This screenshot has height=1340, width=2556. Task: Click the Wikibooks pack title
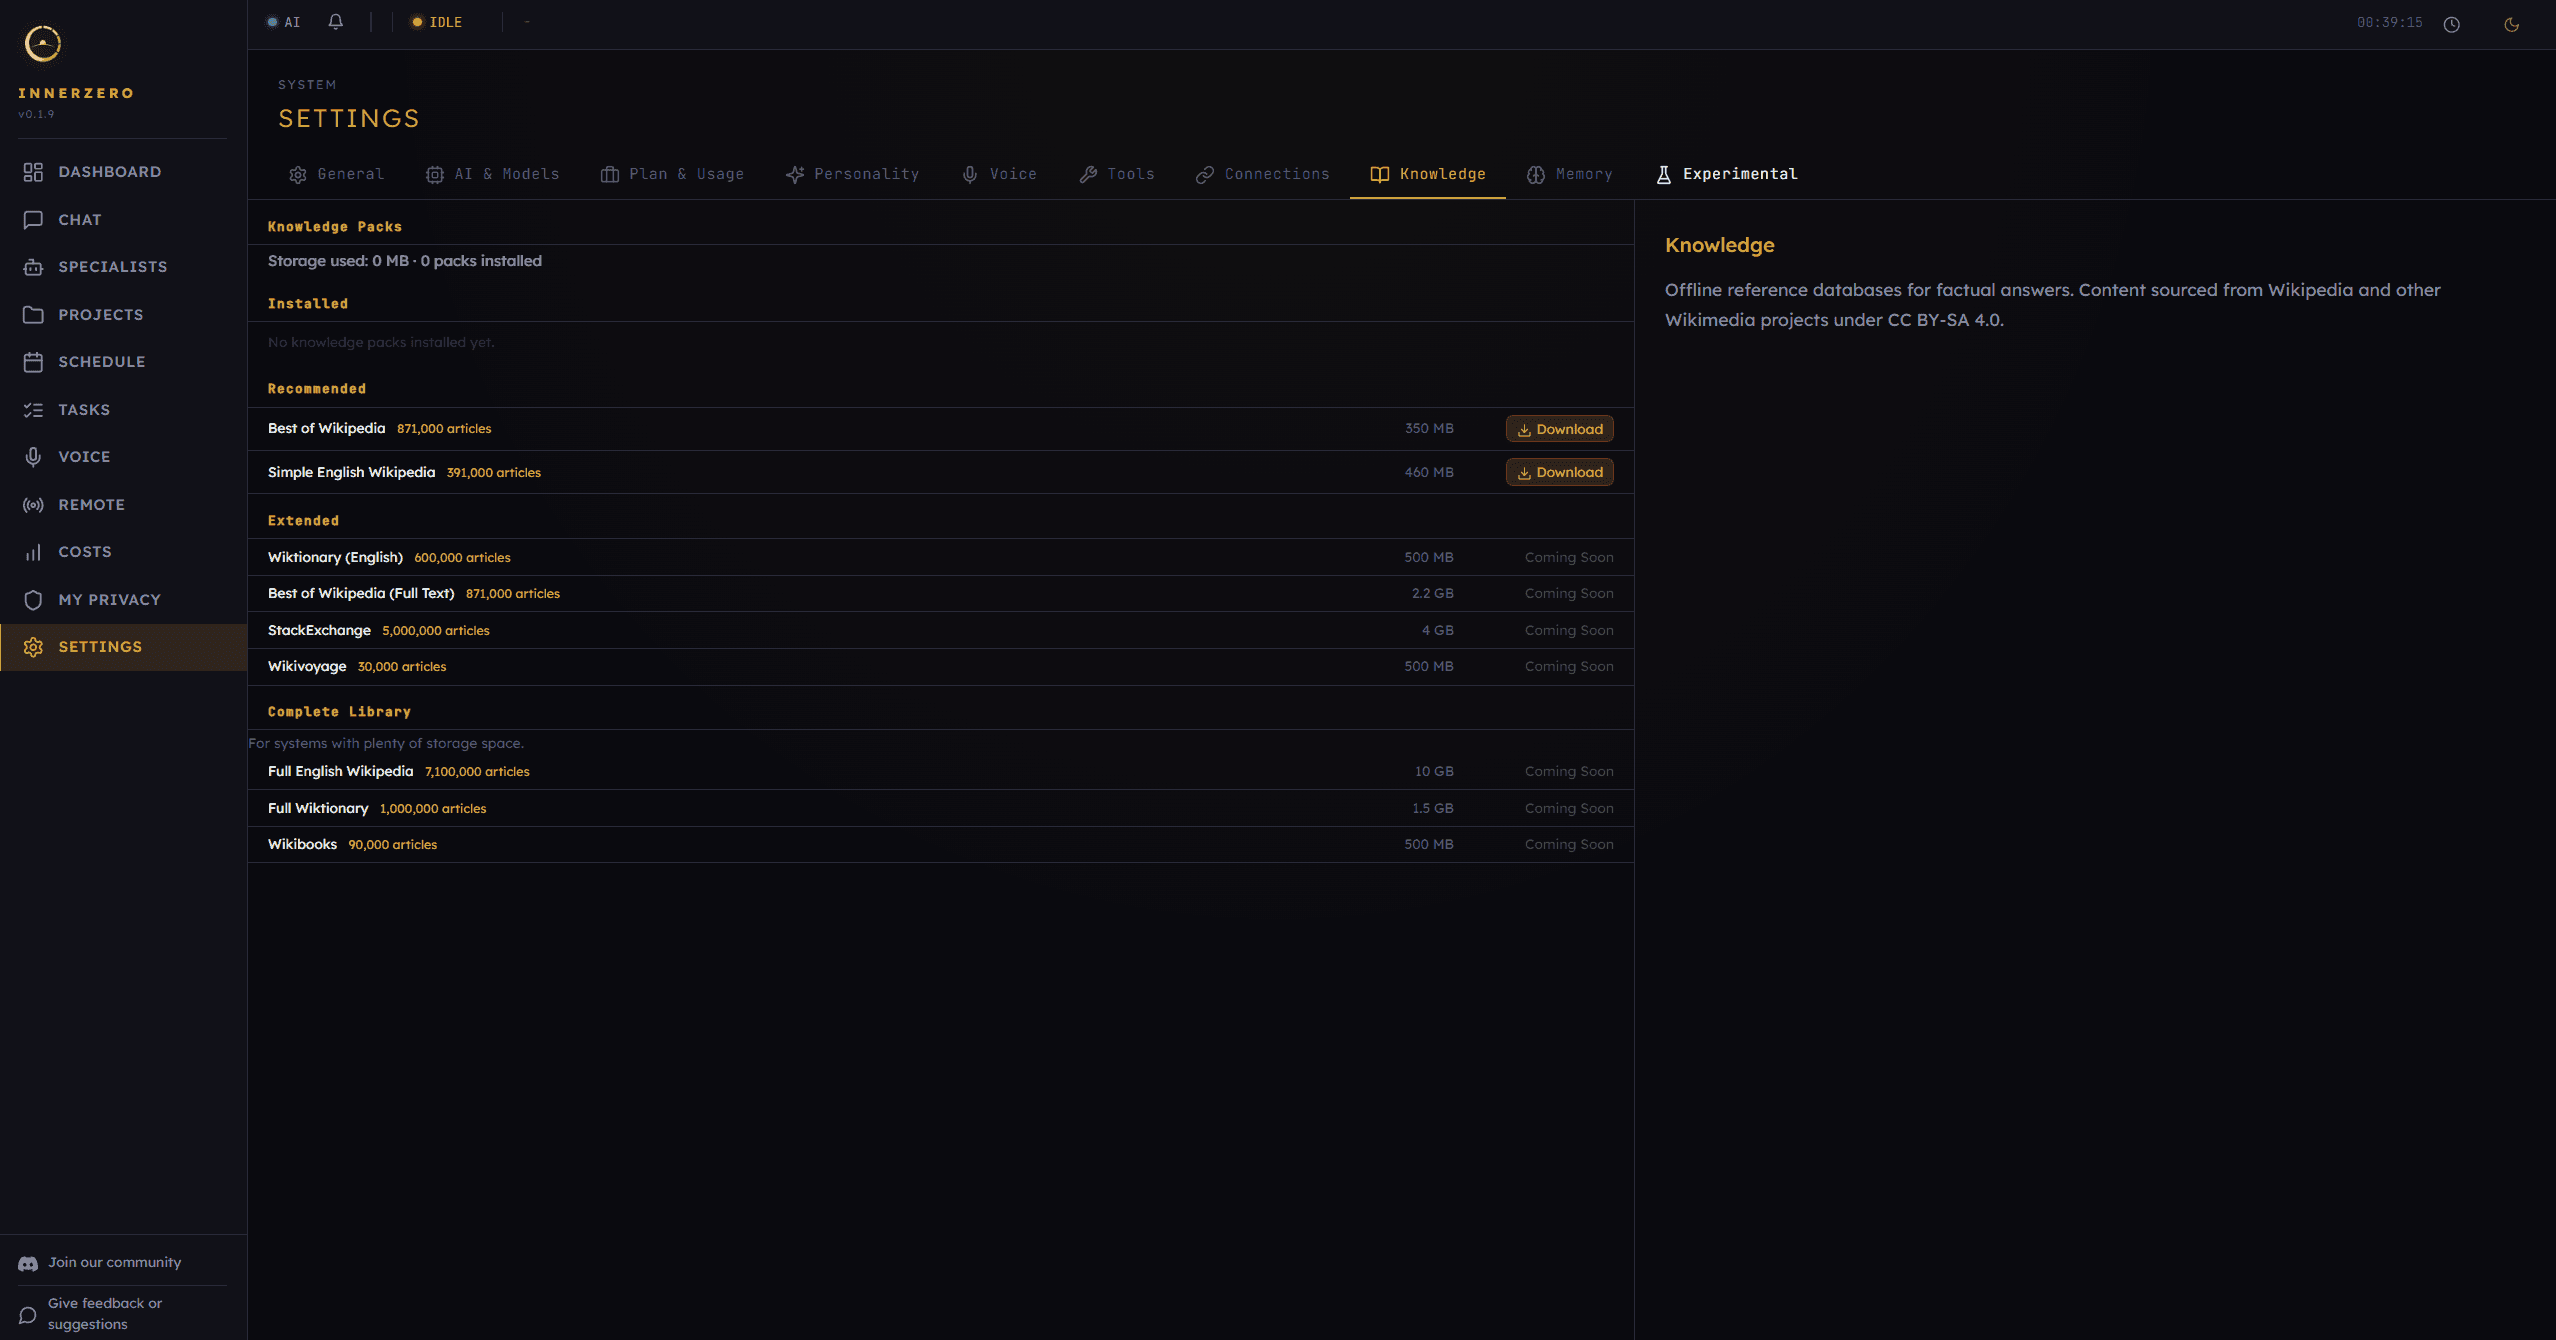[x=302, y=844]
